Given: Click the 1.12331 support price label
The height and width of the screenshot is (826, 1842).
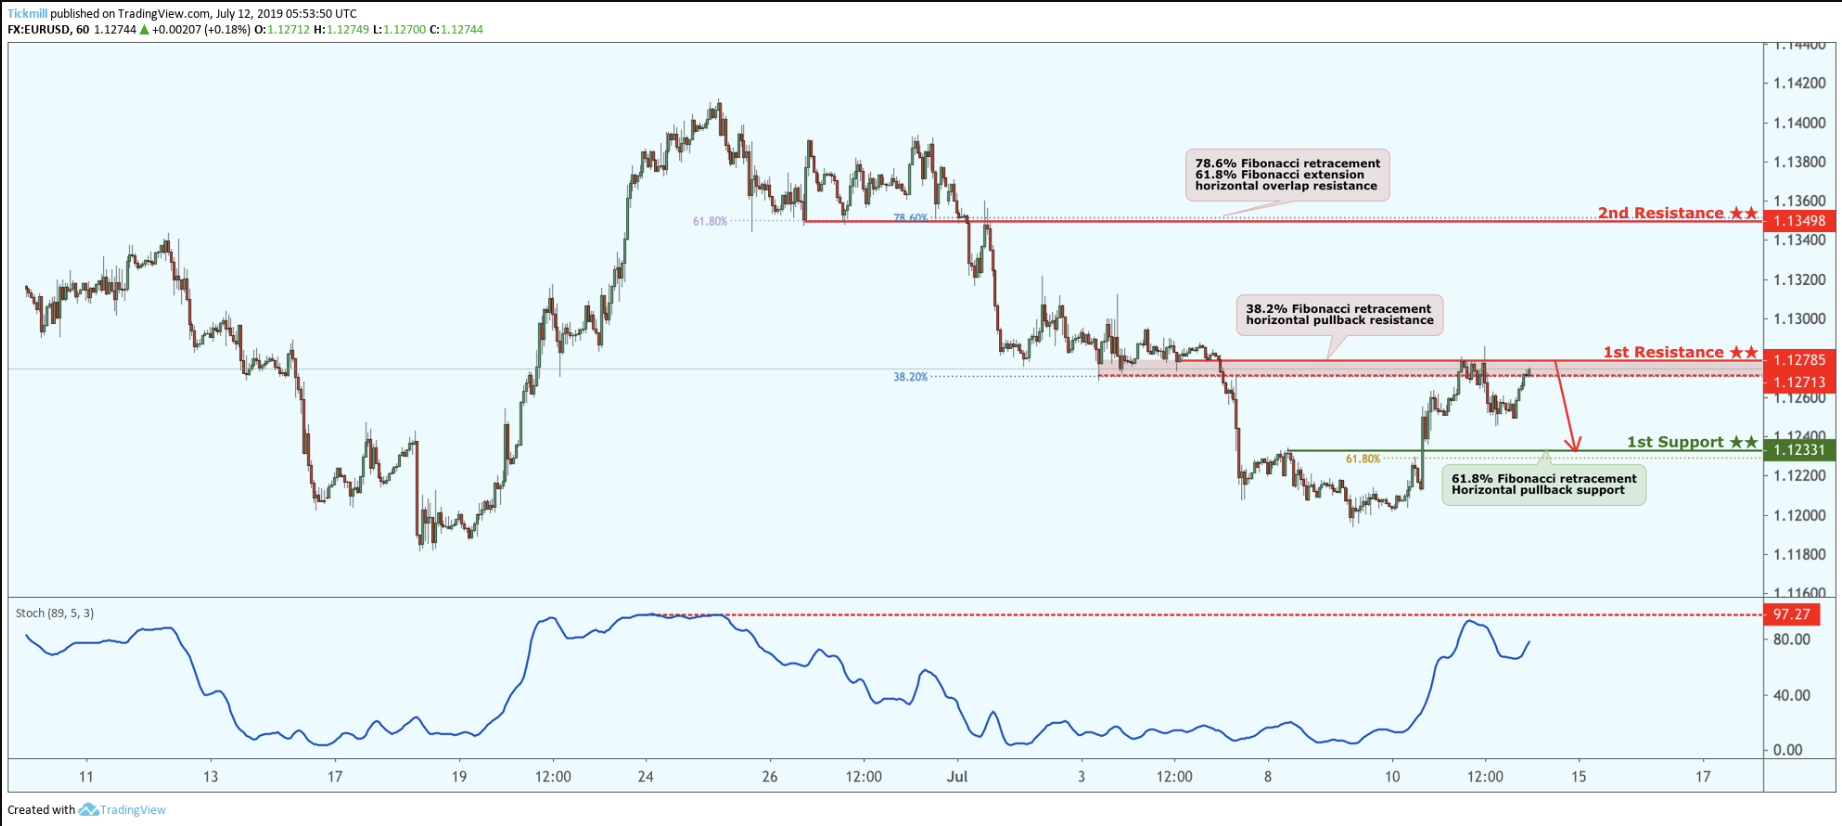Looking at the screenshot, I should pyautogui.click(x=1800, y=450).
